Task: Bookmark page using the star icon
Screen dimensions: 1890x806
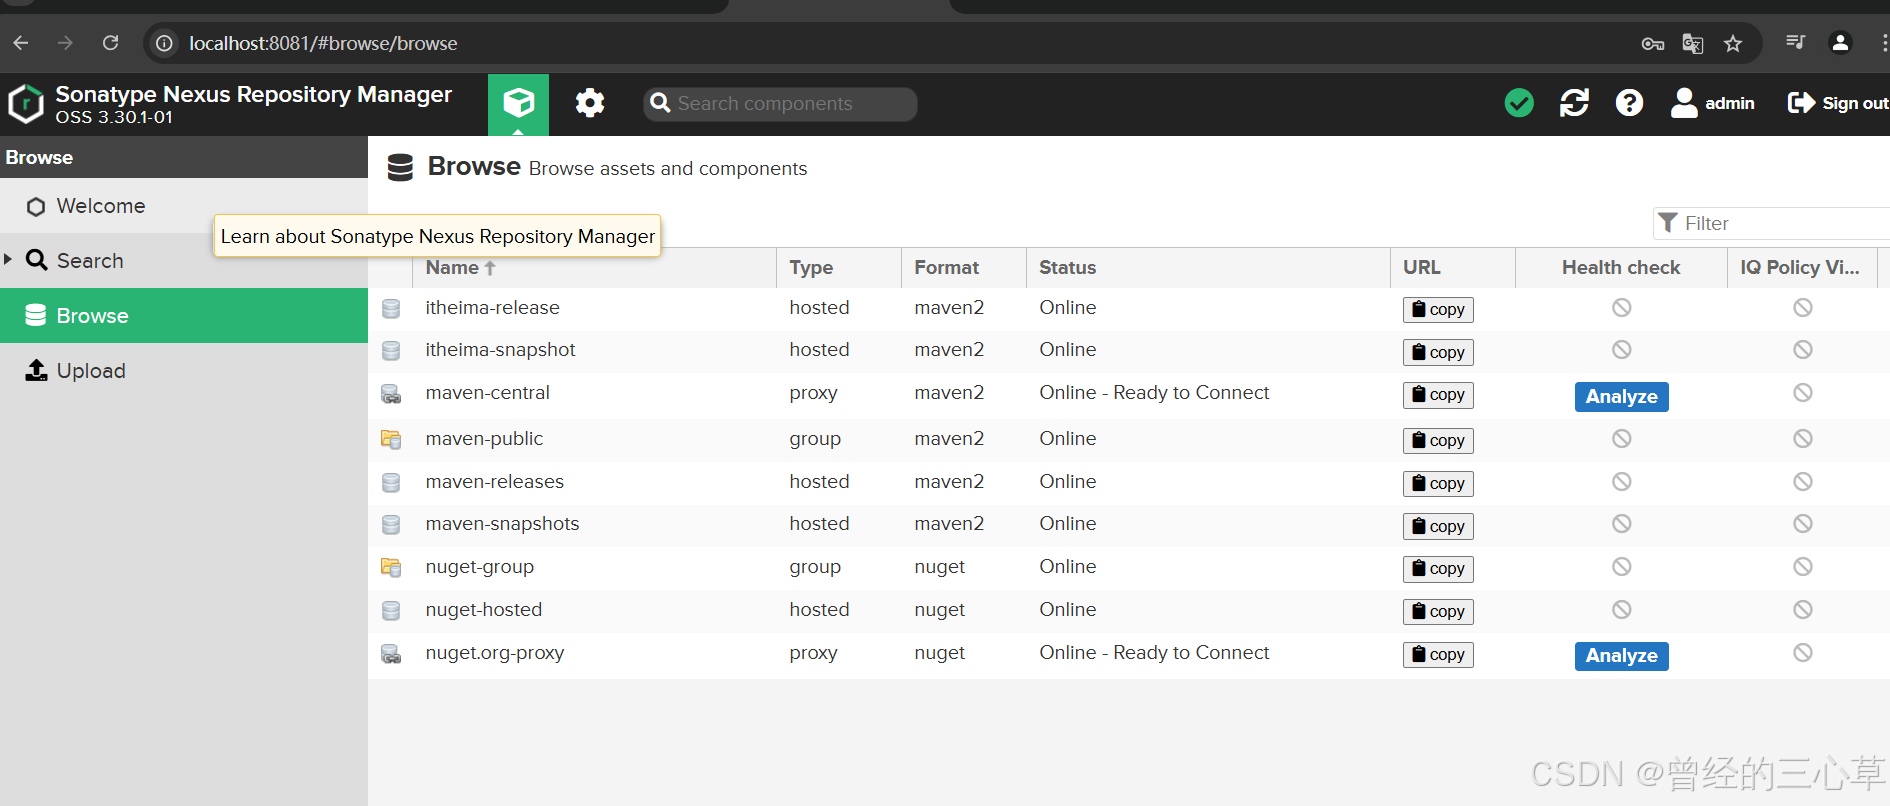Action: [1733, 43]
